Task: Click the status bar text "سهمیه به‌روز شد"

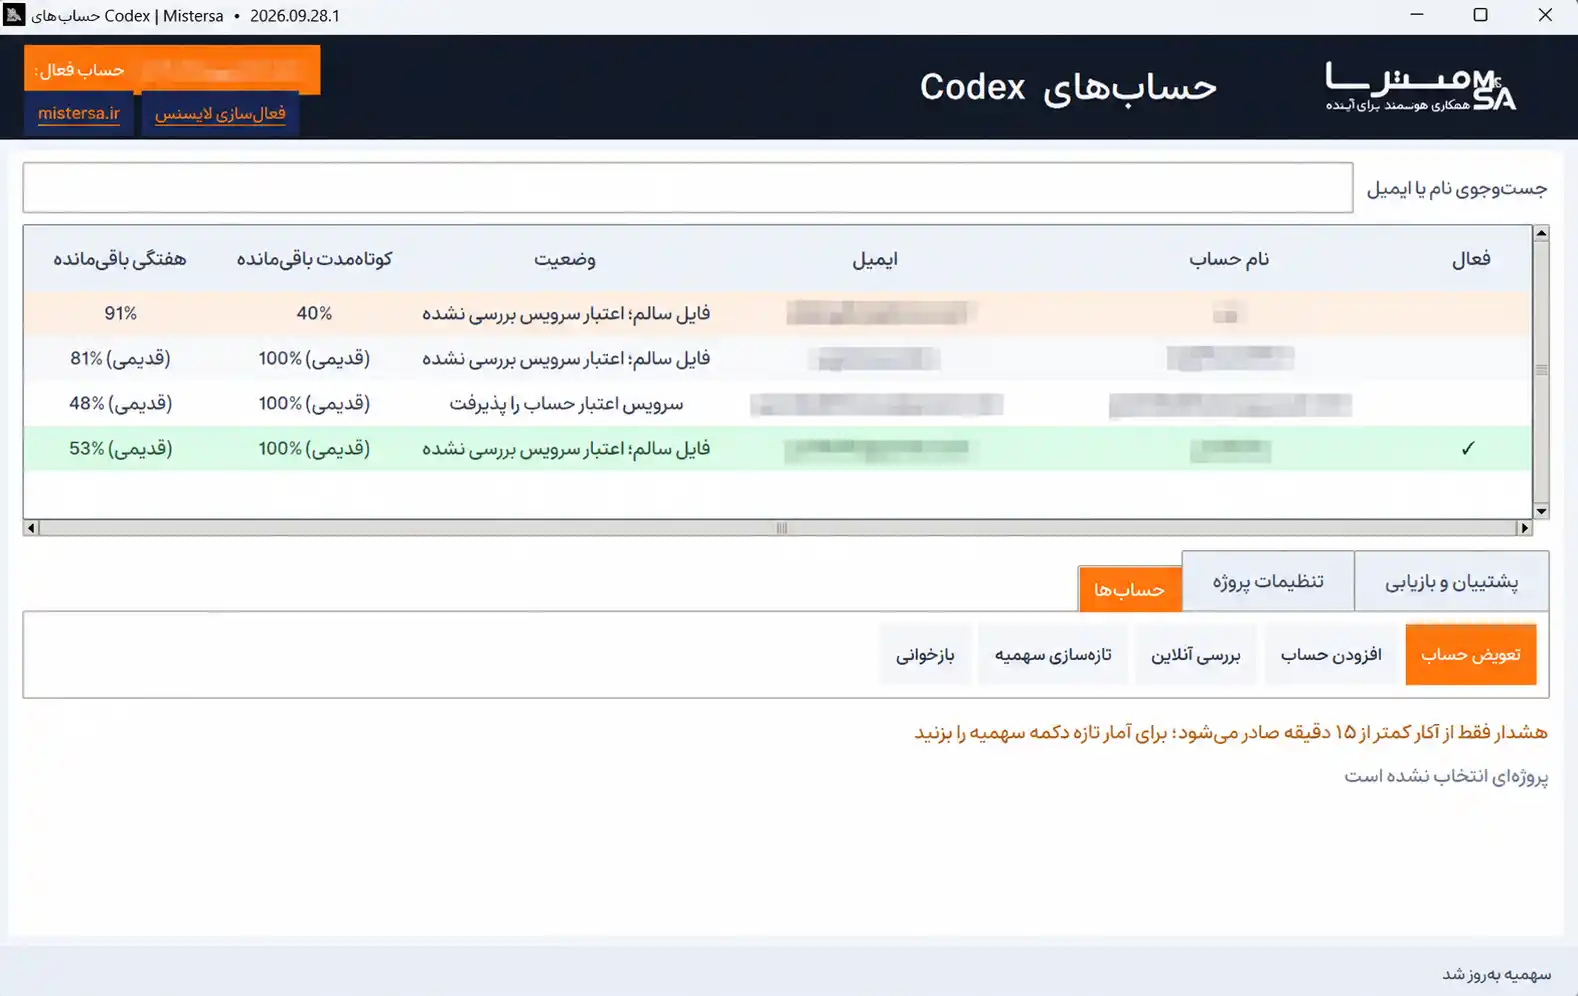Action: pyautogui.click(x=1497, y=974)
